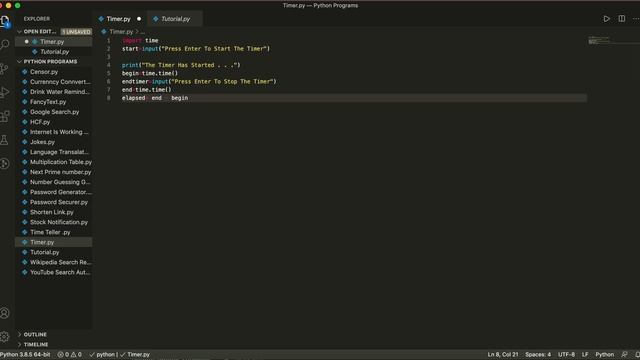Select Python 3.8.5 64-bit interpreter in status bar
The image size is (640, 360).
(x=25, y=355)
